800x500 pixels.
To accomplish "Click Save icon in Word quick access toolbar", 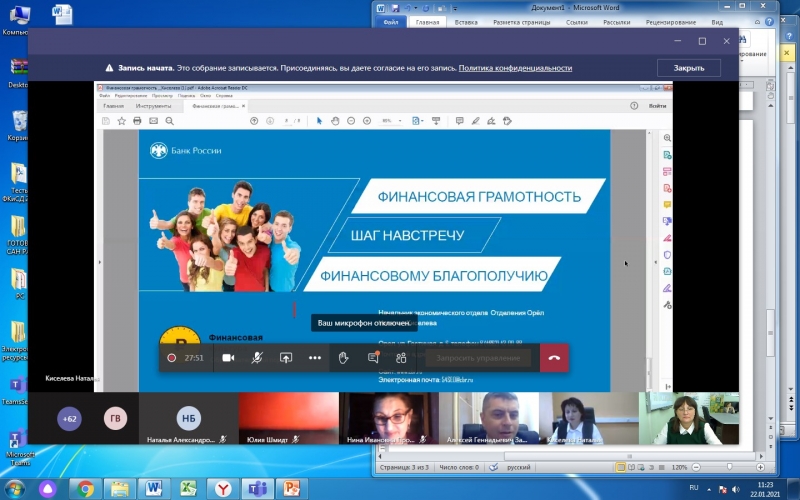I will (395, 8).
